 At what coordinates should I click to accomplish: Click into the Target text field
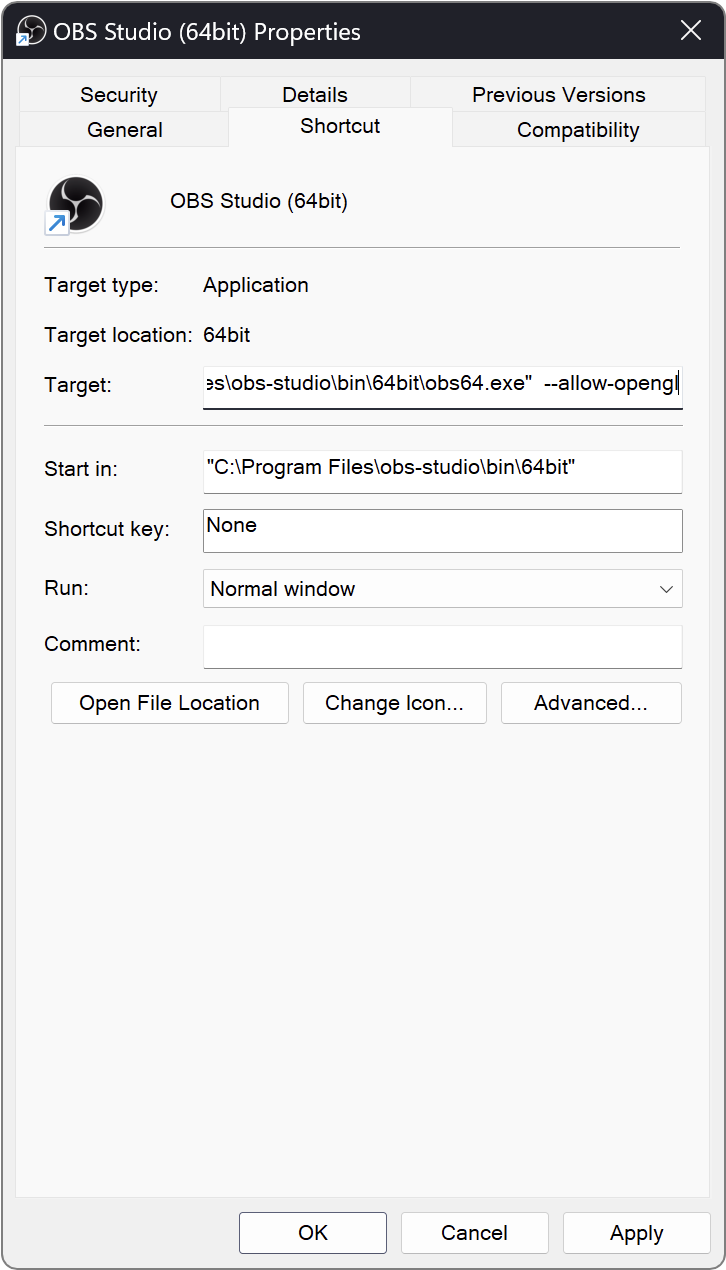pyautogui.click(x=442, y=385)
